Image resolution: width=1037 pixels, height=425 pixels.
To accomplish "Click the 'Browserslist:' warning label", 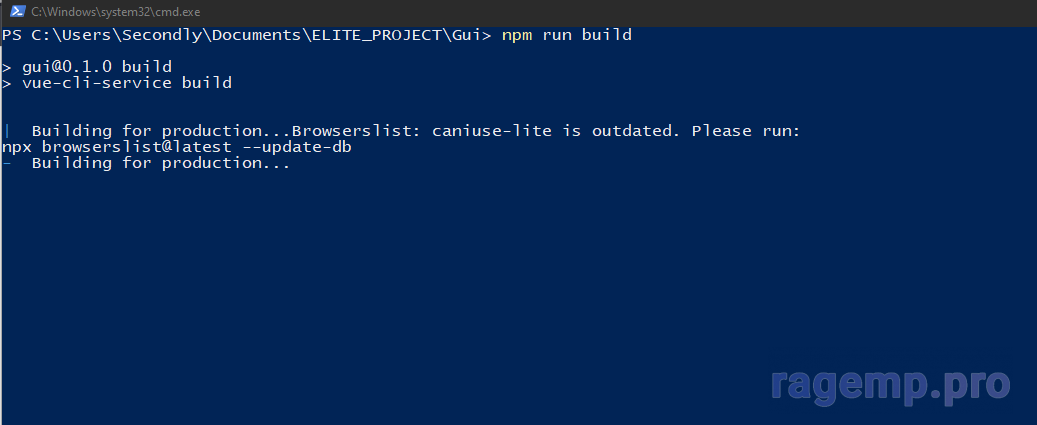I will (356, 131).
